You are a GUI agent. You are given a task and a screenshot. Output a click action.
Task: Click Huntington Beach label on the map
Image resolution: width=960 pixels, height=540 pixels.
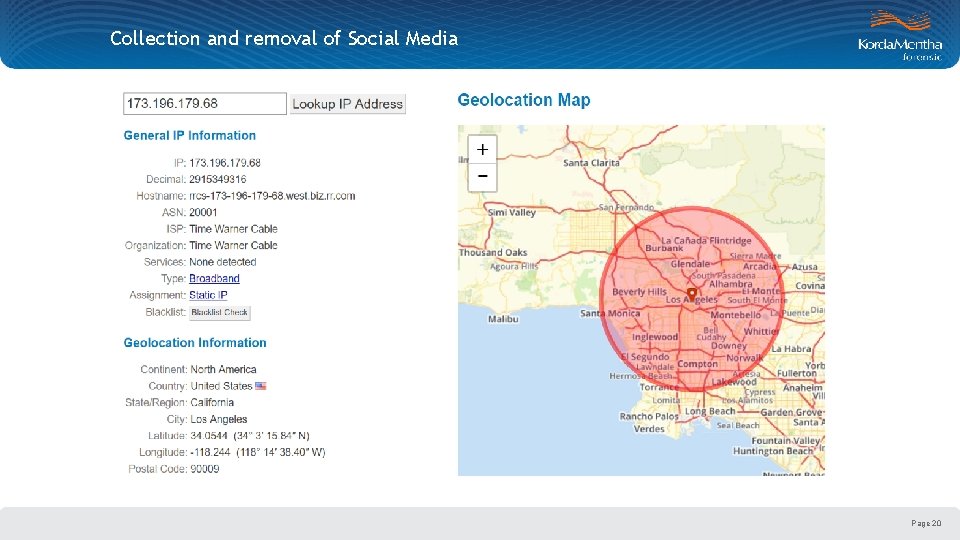[773, 451]
